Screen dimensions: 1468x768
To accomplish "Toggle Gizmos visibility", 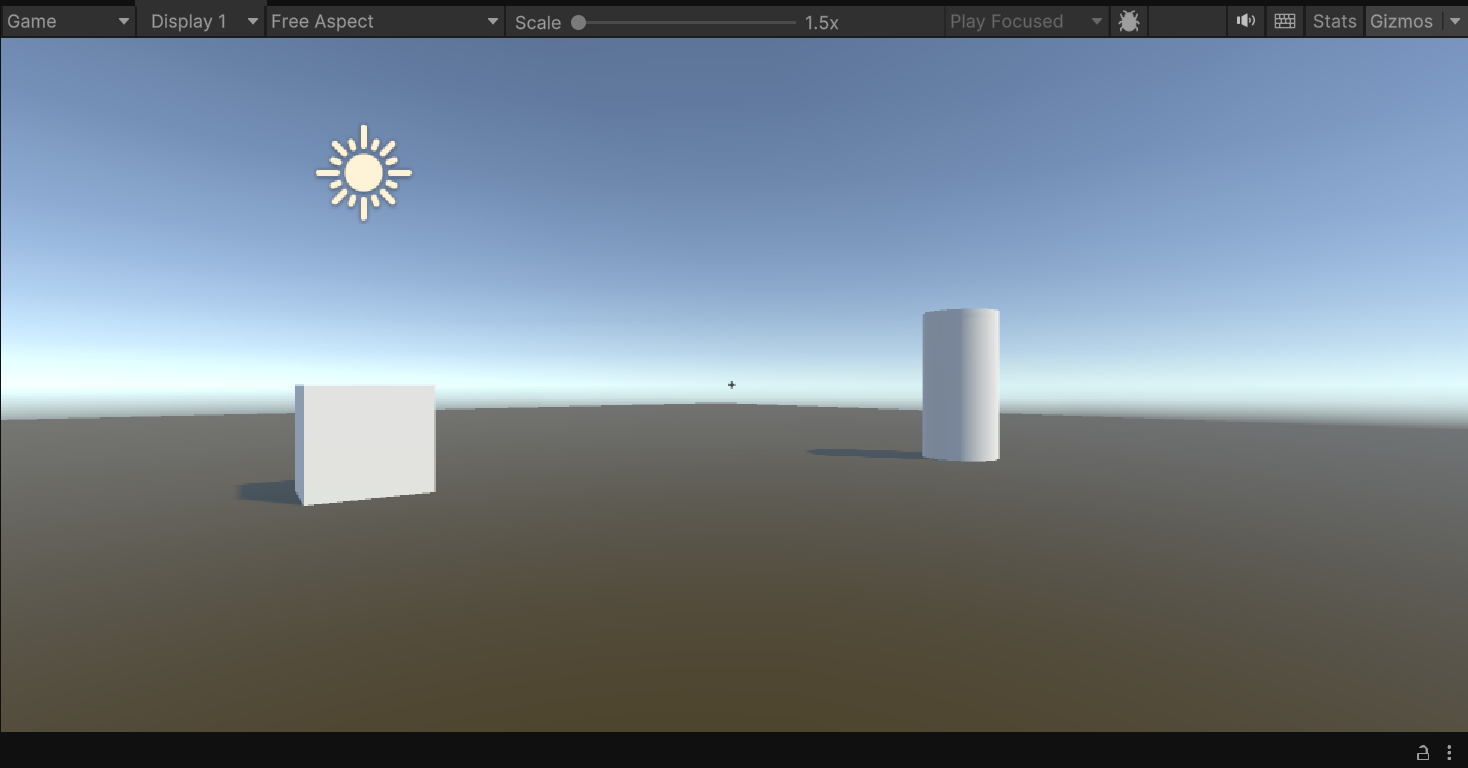I will coord(1402,21).
